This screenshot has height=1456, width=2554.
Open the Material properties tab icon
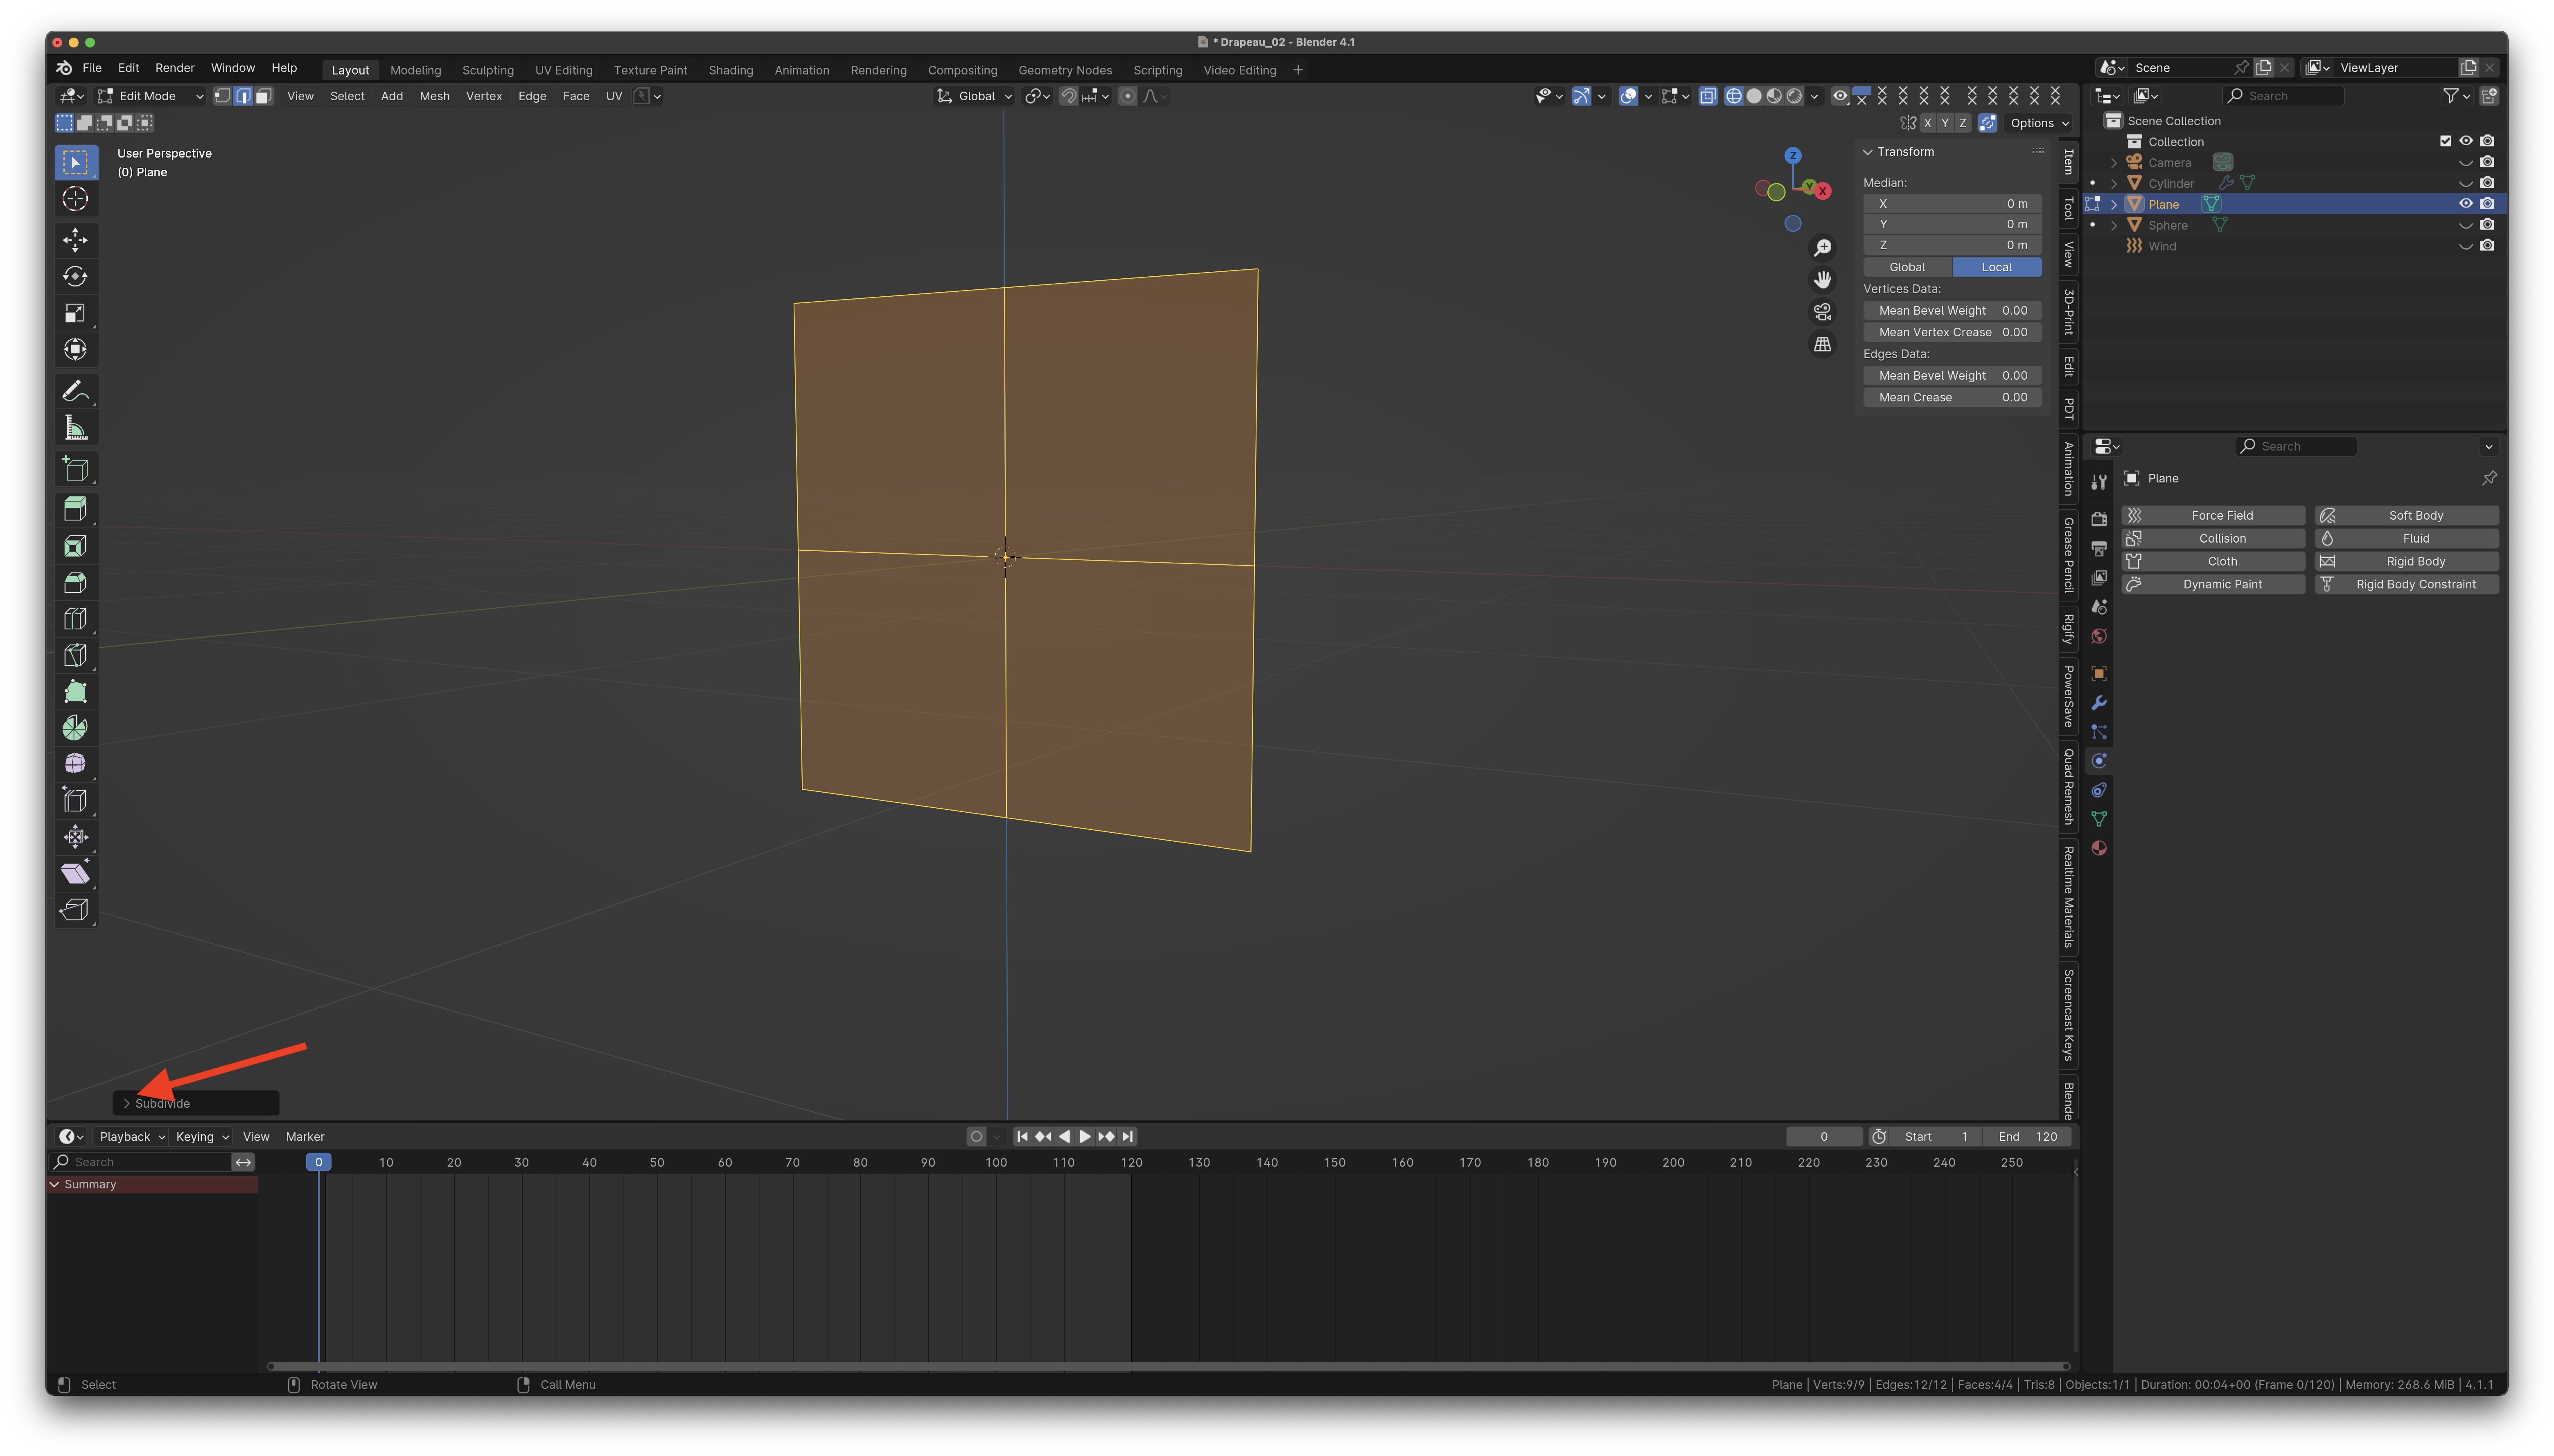(x=2099, y=848)
